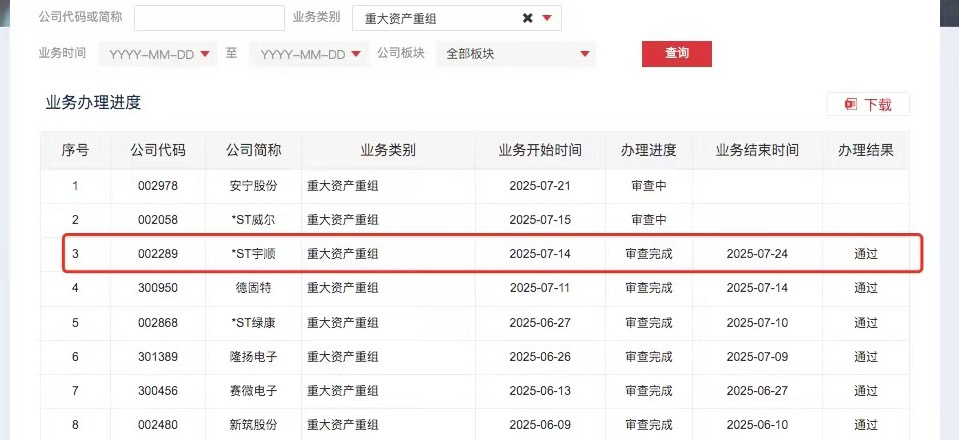Image resolution: width=959 pixels, height=440 pixels.
Task: Click the 公司代码 column header
Action: point(158,151)
